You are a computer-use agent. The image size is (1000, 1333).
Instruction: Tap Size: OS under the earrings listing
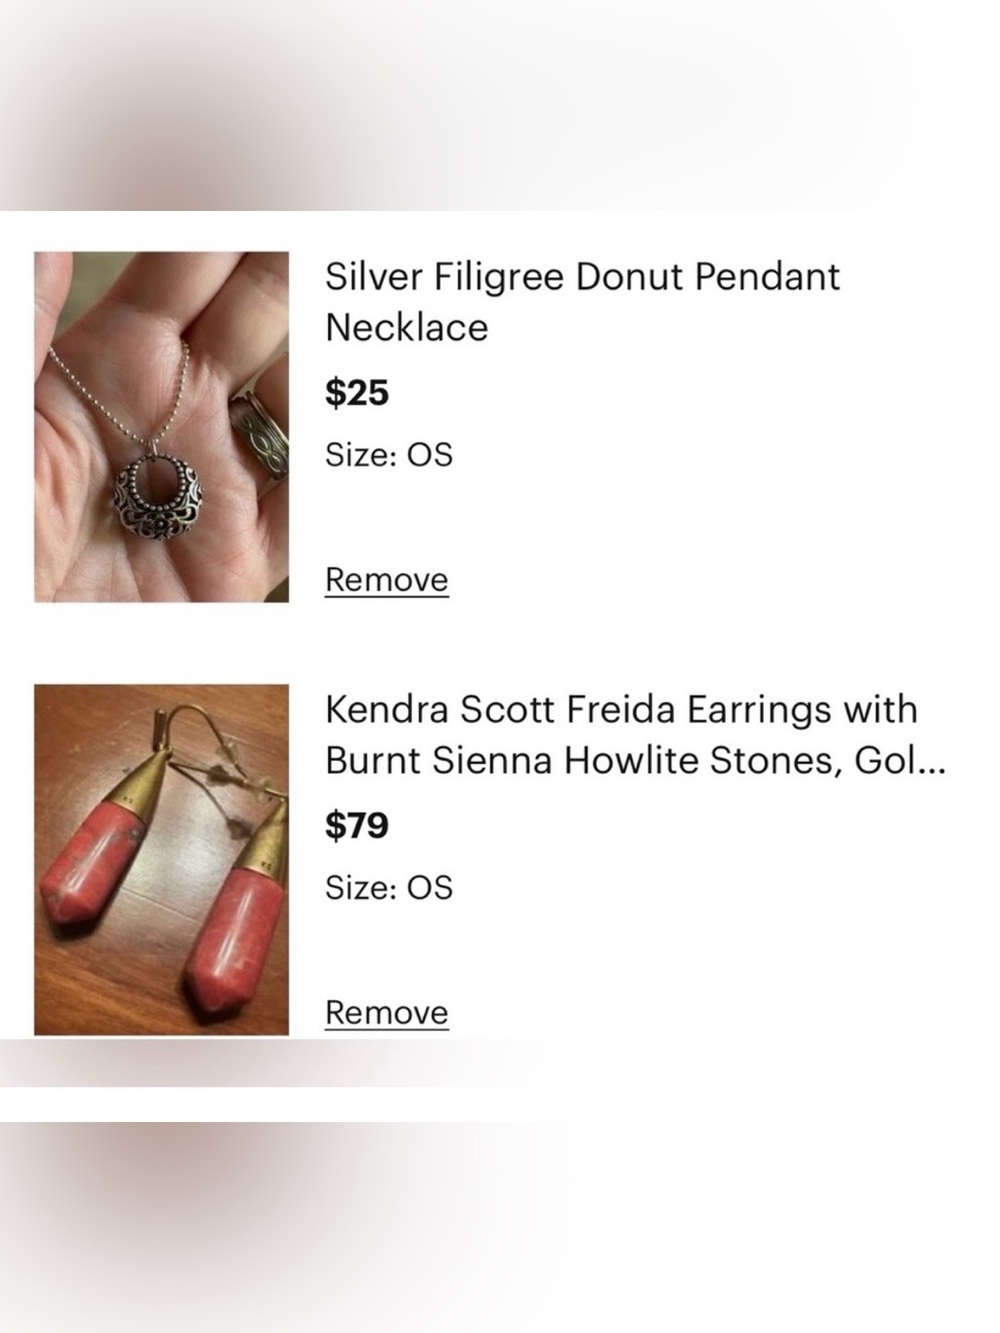pos(389,888)
